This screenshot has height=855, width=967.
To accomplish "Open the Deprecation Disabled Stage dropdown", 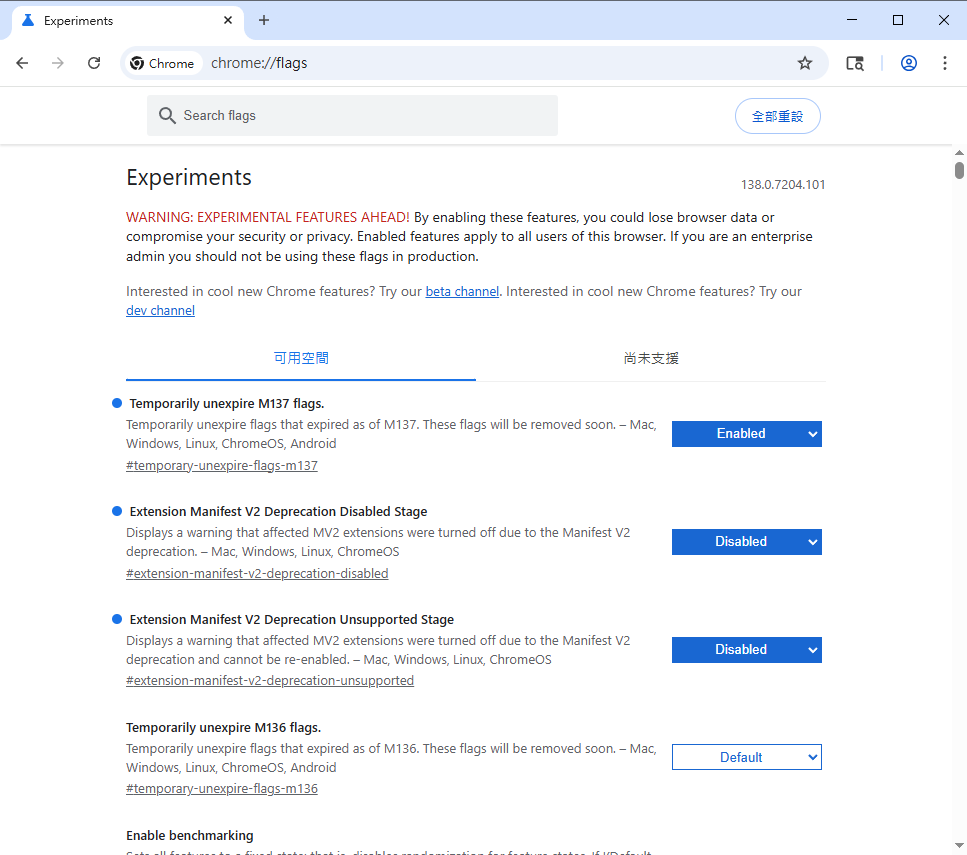I will click(746, 542).
